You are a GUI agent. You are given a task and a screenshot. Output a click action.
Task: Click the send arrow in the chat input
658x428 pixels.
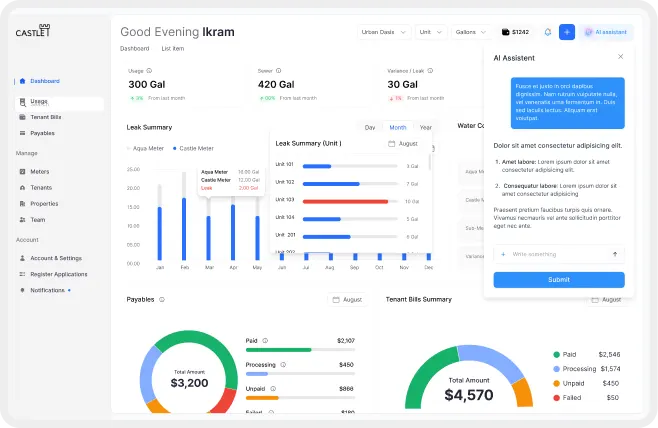[615, 254]
